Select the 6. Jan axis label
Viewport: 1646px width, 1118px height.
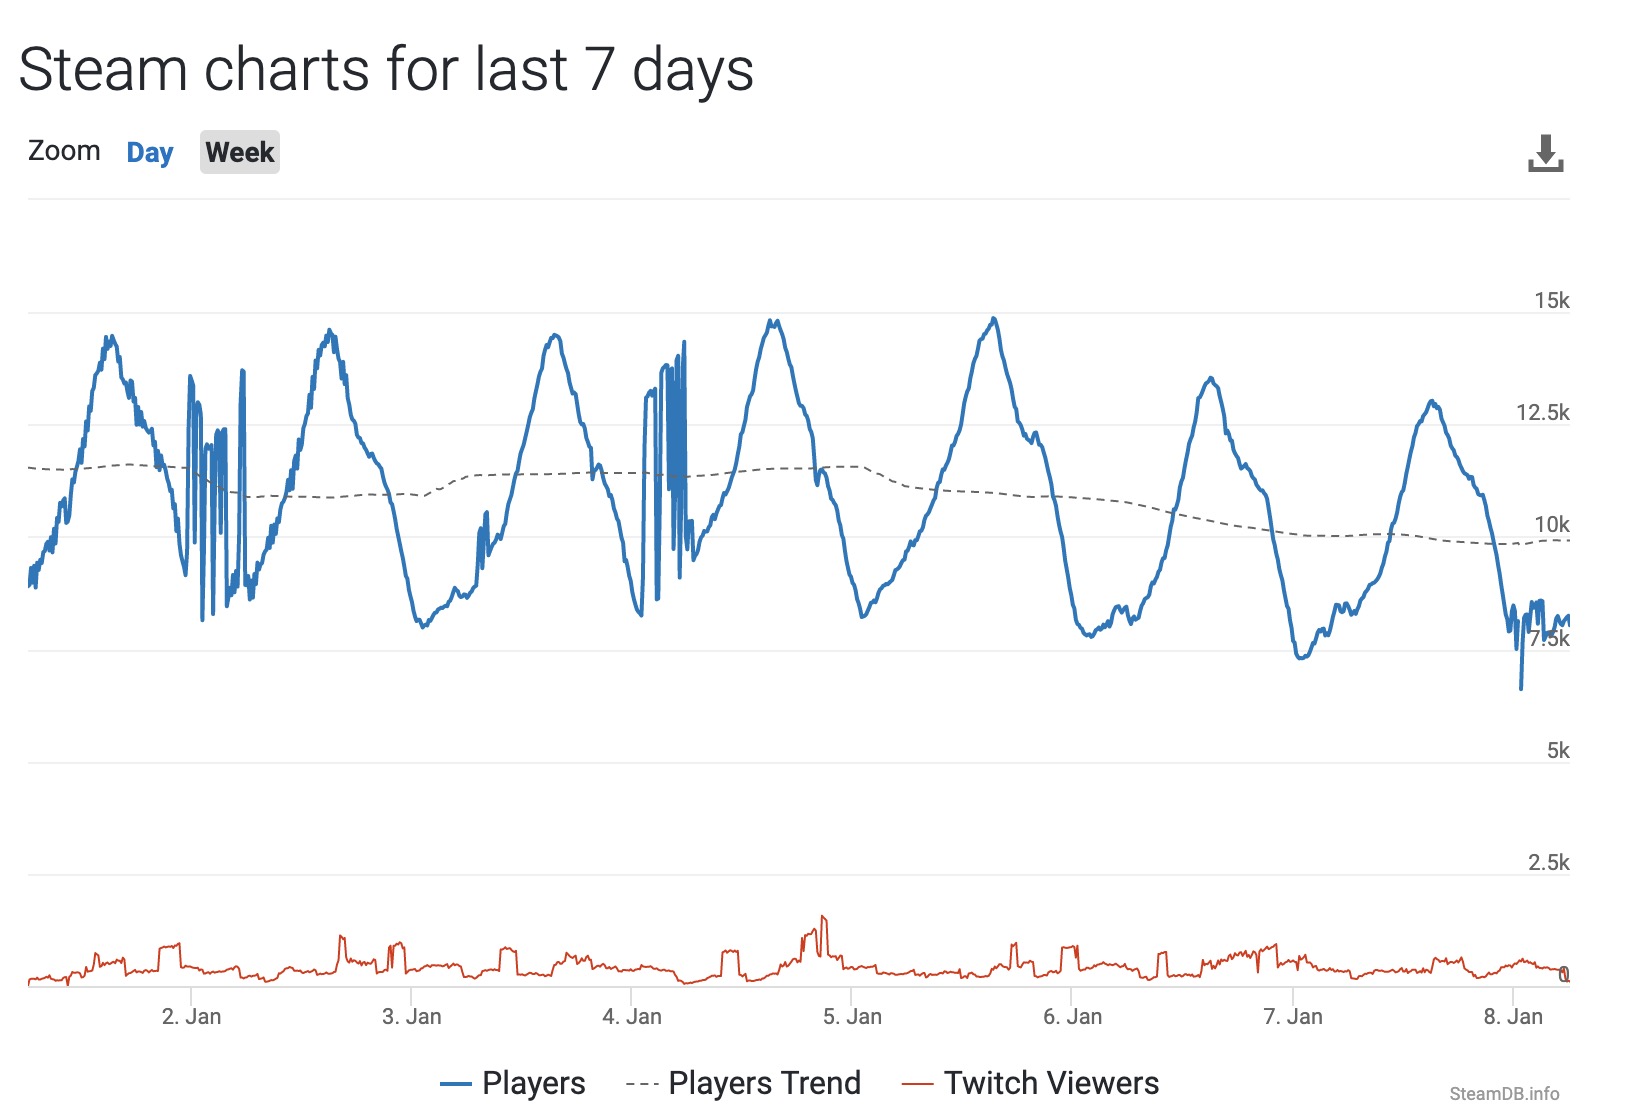click(x=1072, y=1017)
